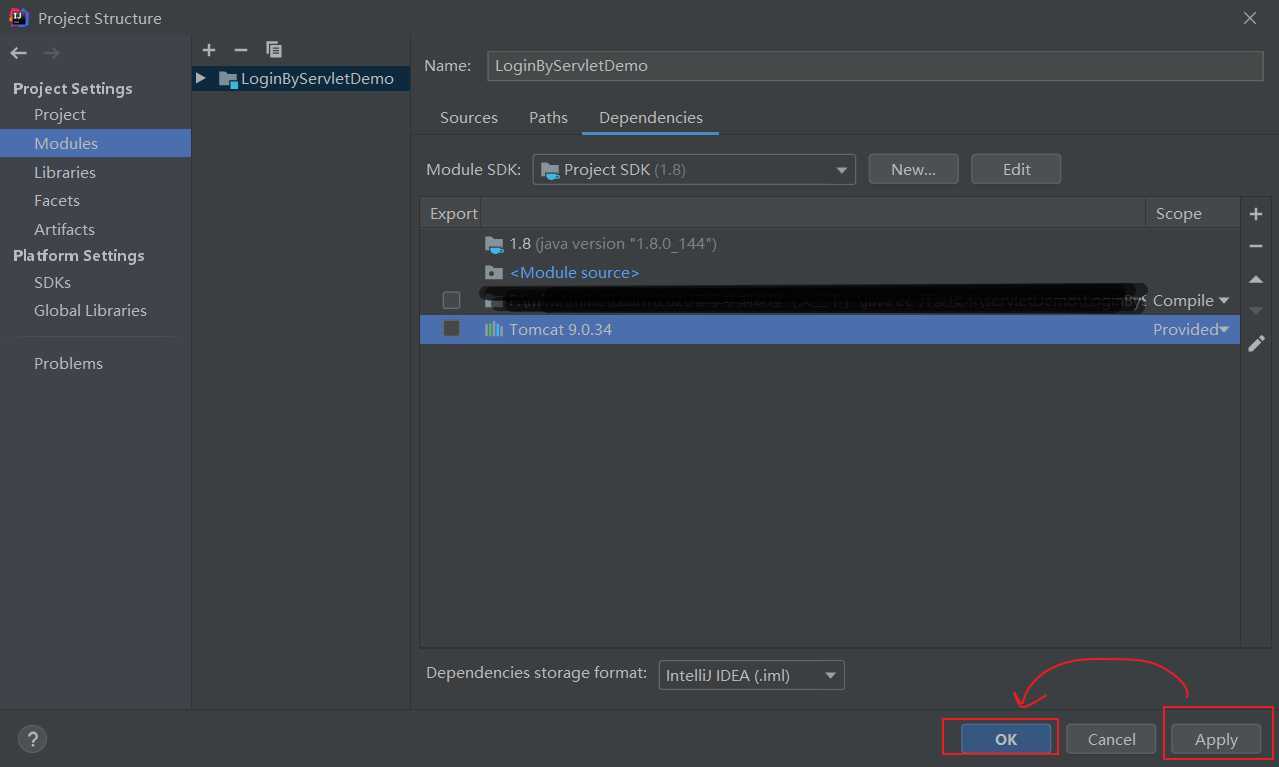Click New... SDK button

tap(913, 170)
